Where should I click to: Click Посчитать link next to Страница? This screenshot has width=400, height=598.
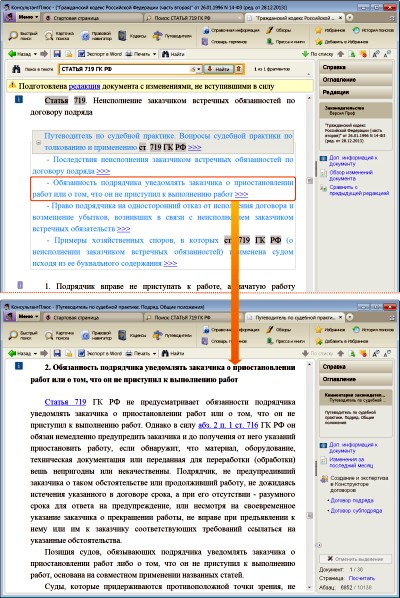(362, 578)
